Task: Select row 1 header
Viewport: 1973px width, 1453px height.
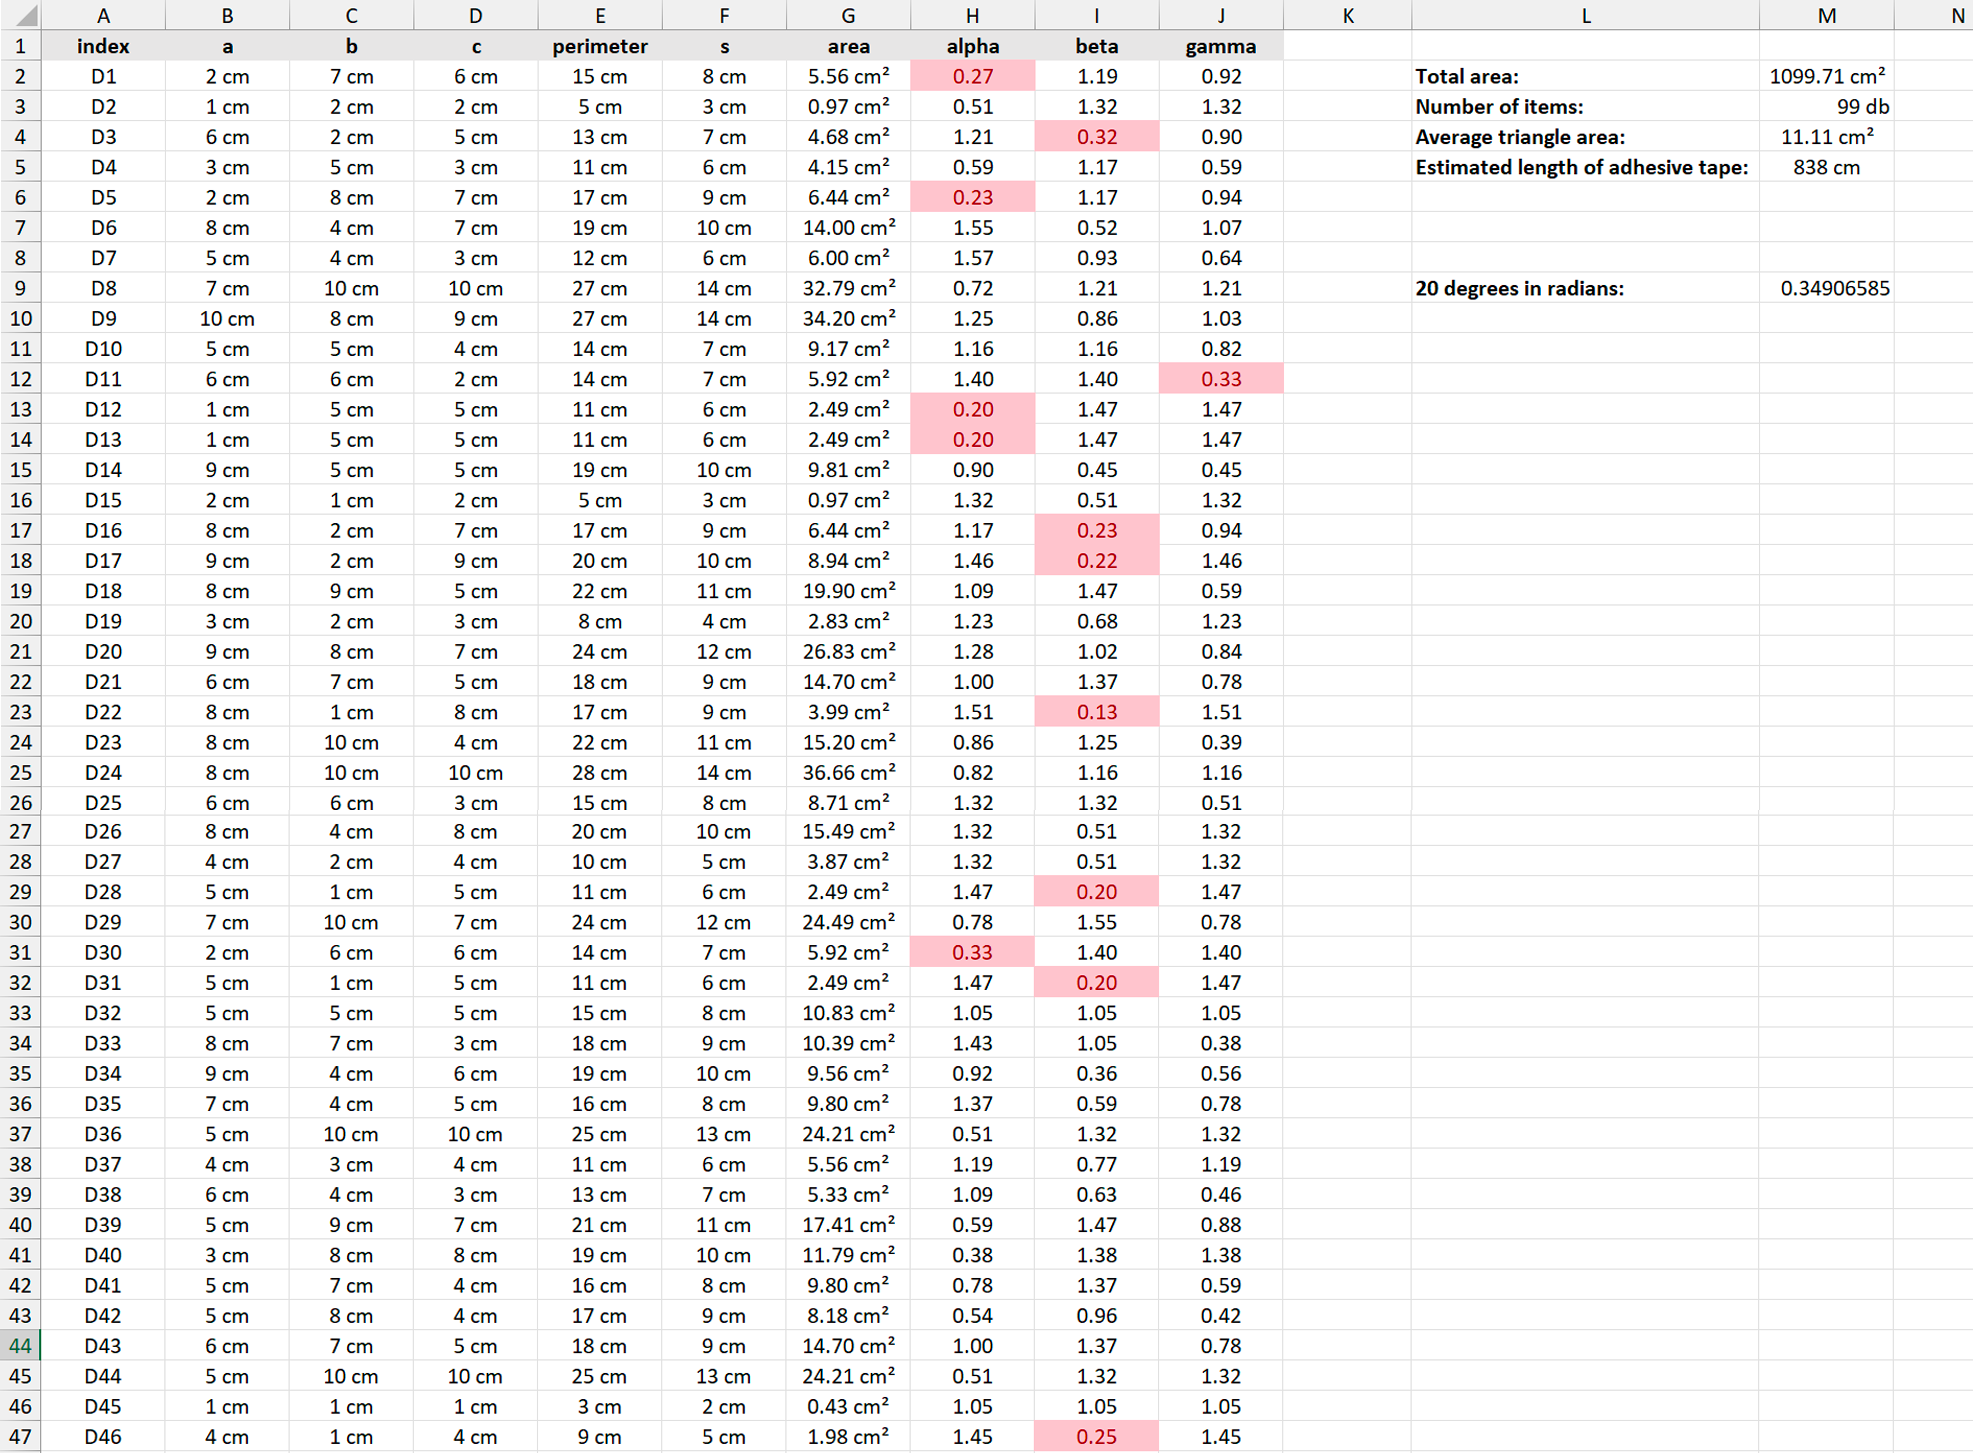Action: coord(20,46)
